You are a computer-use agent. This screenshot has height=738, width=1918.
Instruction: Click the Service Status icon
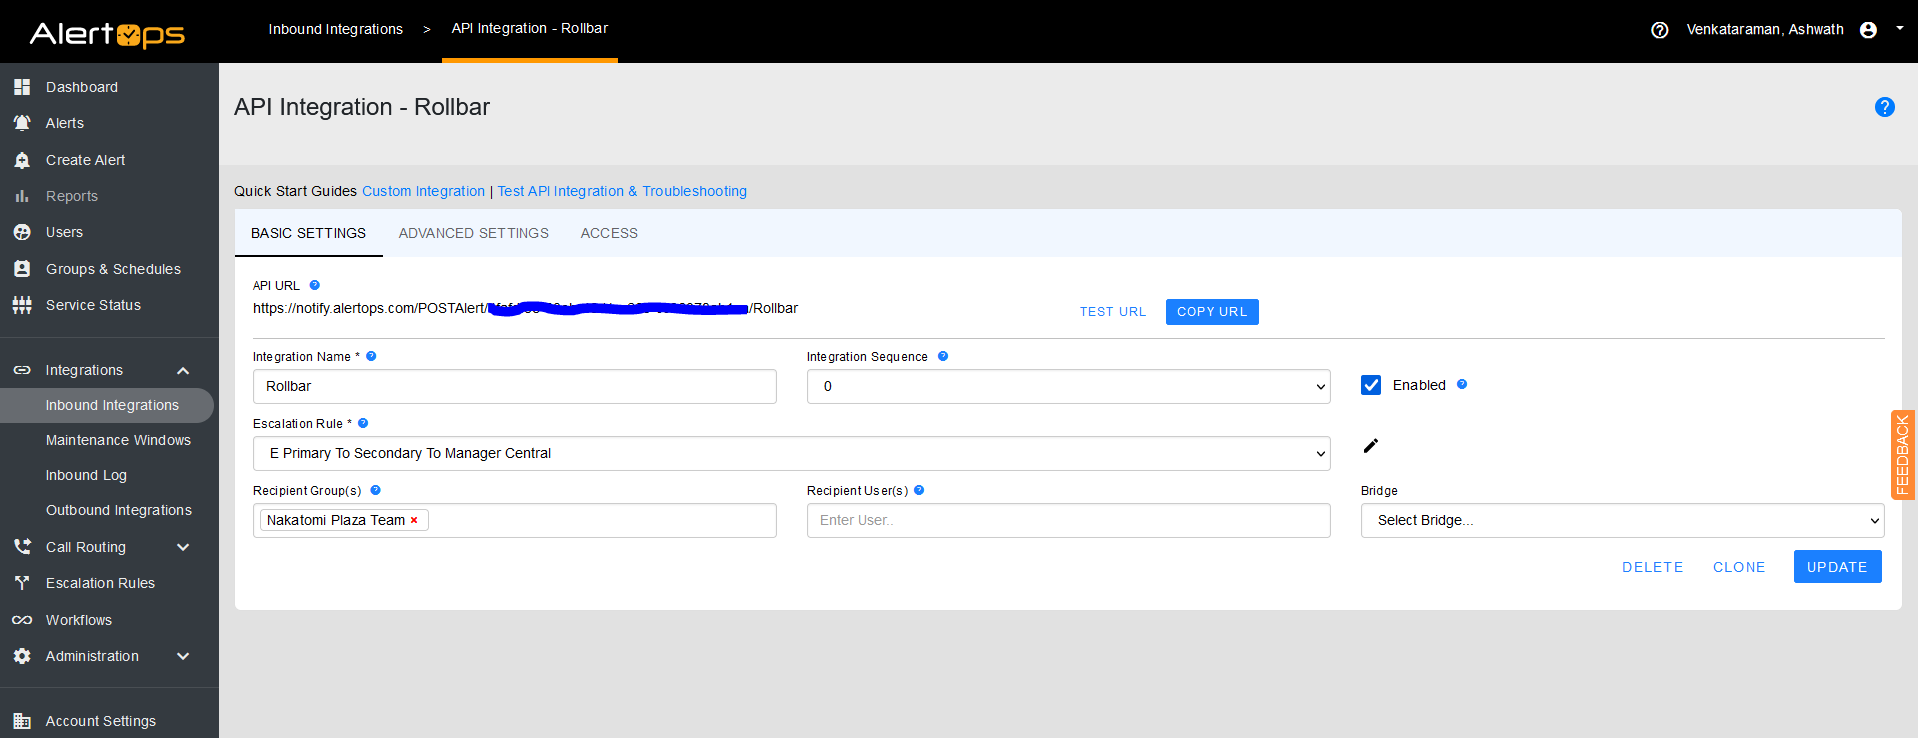coord(22,305)
